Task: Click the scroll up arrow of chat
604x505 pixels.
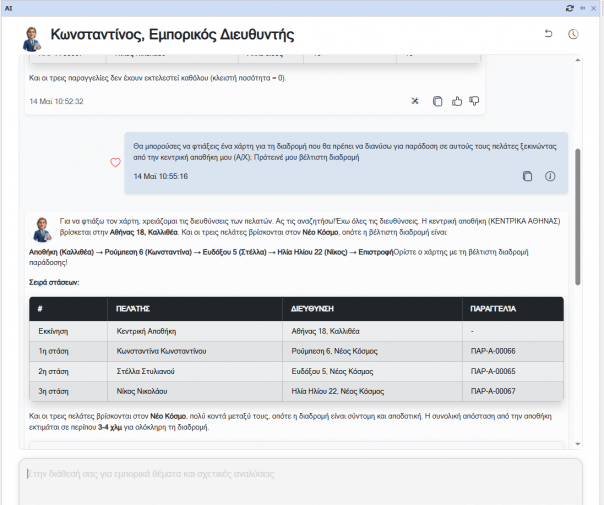Action: pos(577,60)
